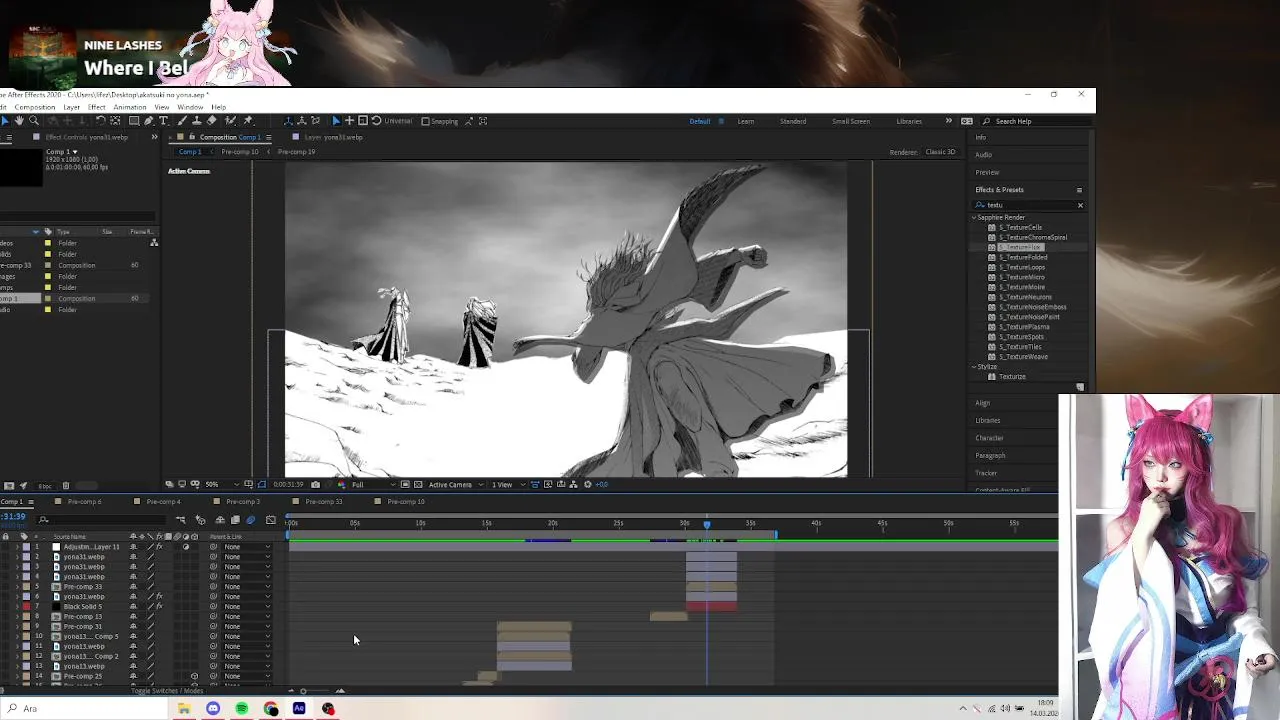Click the timeline zoom slider
The height and width of the screenshot is (720, 1280).
click(x=304, y=691)
